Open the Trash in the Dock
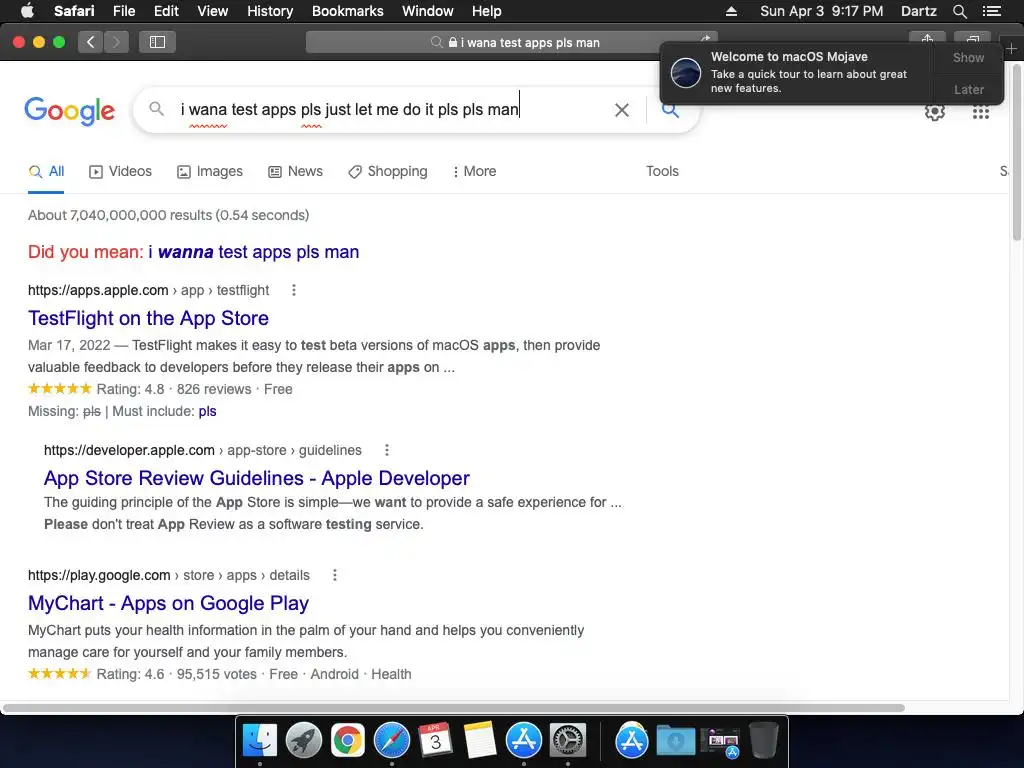Screen dimensions: 1024x768 [763, 741]
